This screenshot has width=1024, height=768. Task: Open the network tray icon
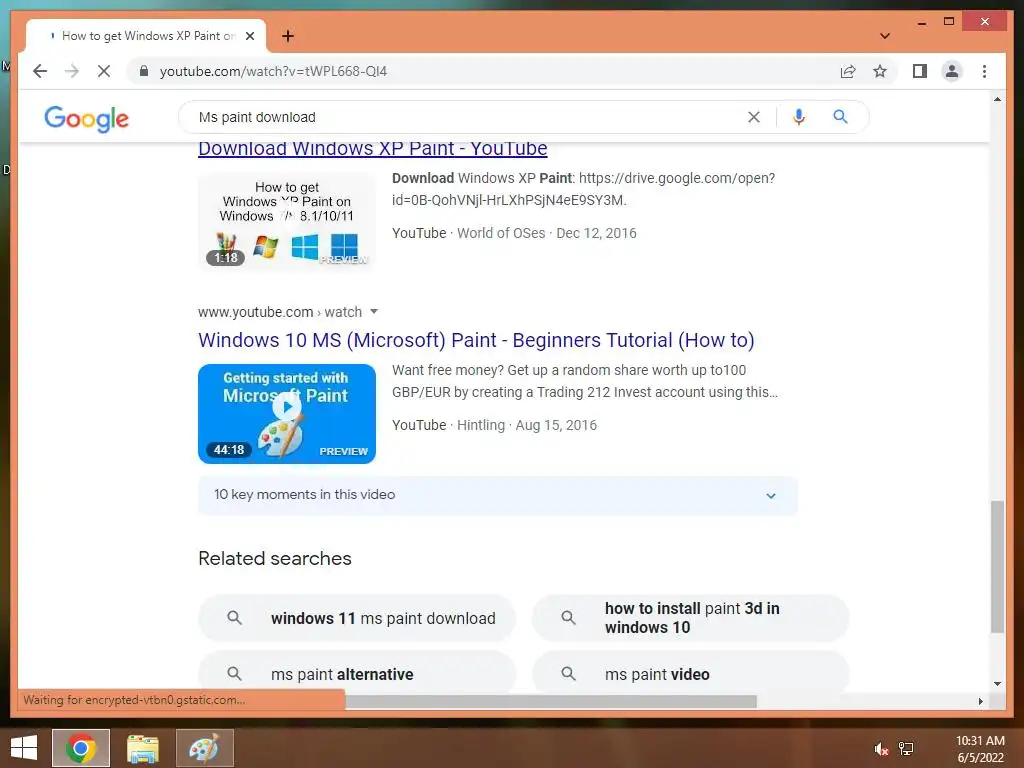pyautogui.click(x=906, y=749)
